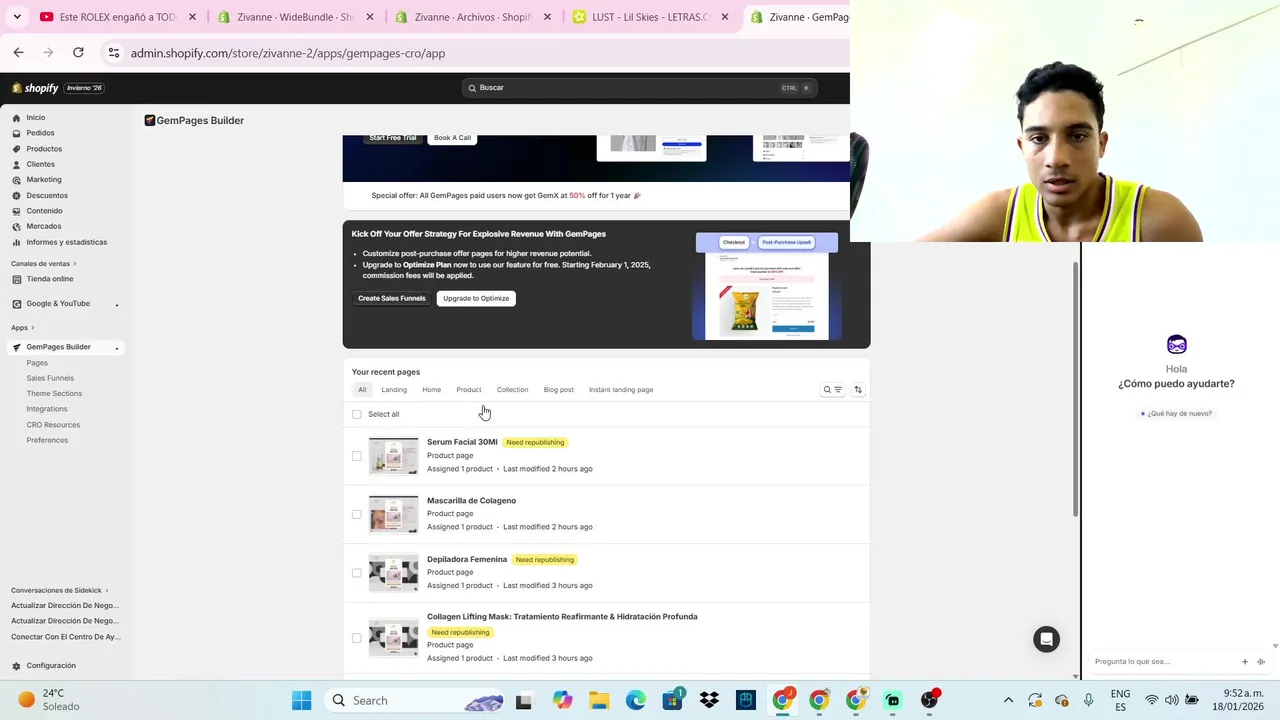Click the back arrow in browser
Image resolution: width=1280 pixels, height=720 pixels.
[x=18, y=53]
